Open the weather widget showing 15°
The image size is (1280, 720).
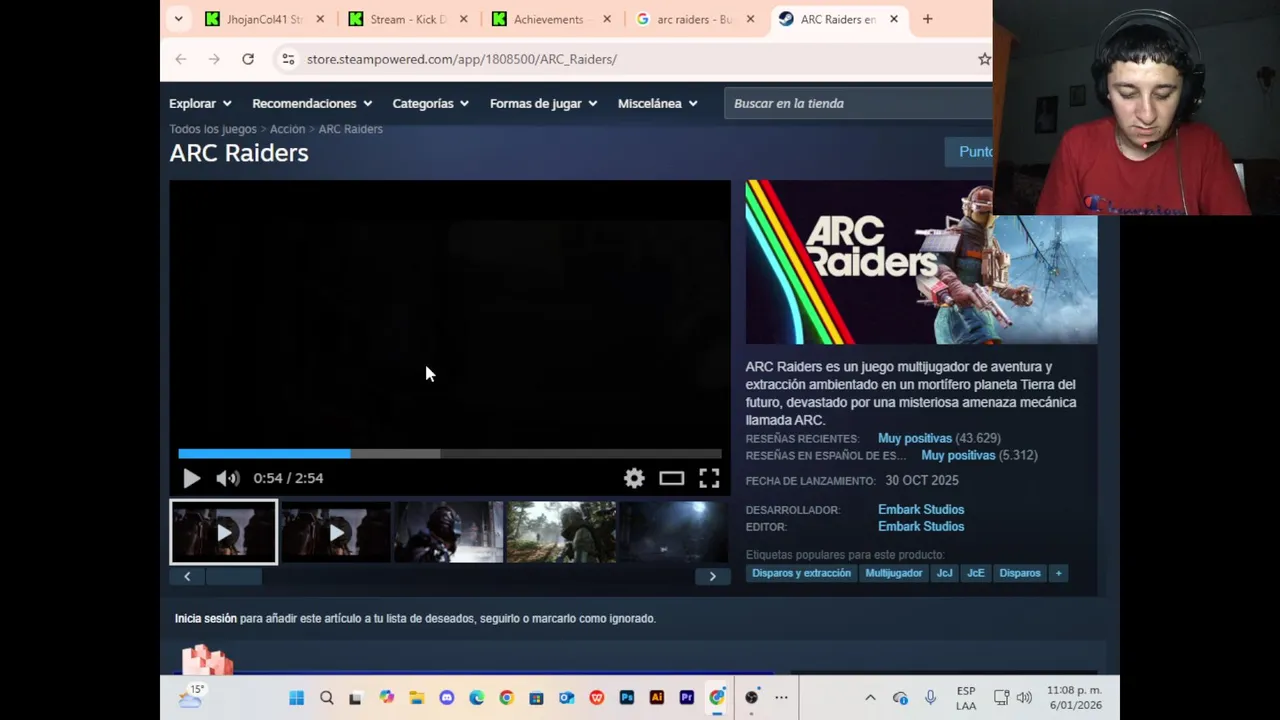click(191, 696)
